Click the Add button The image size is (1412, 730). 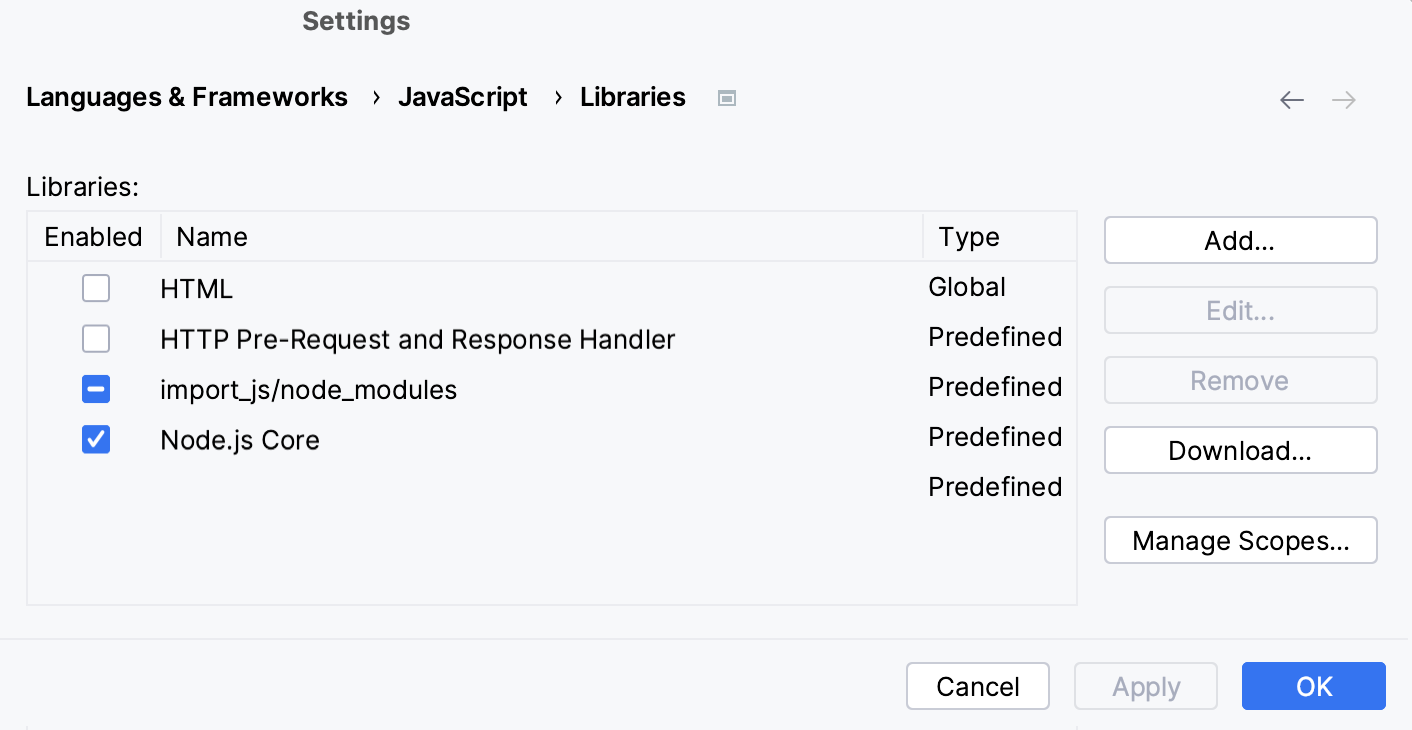(1240, 240)
